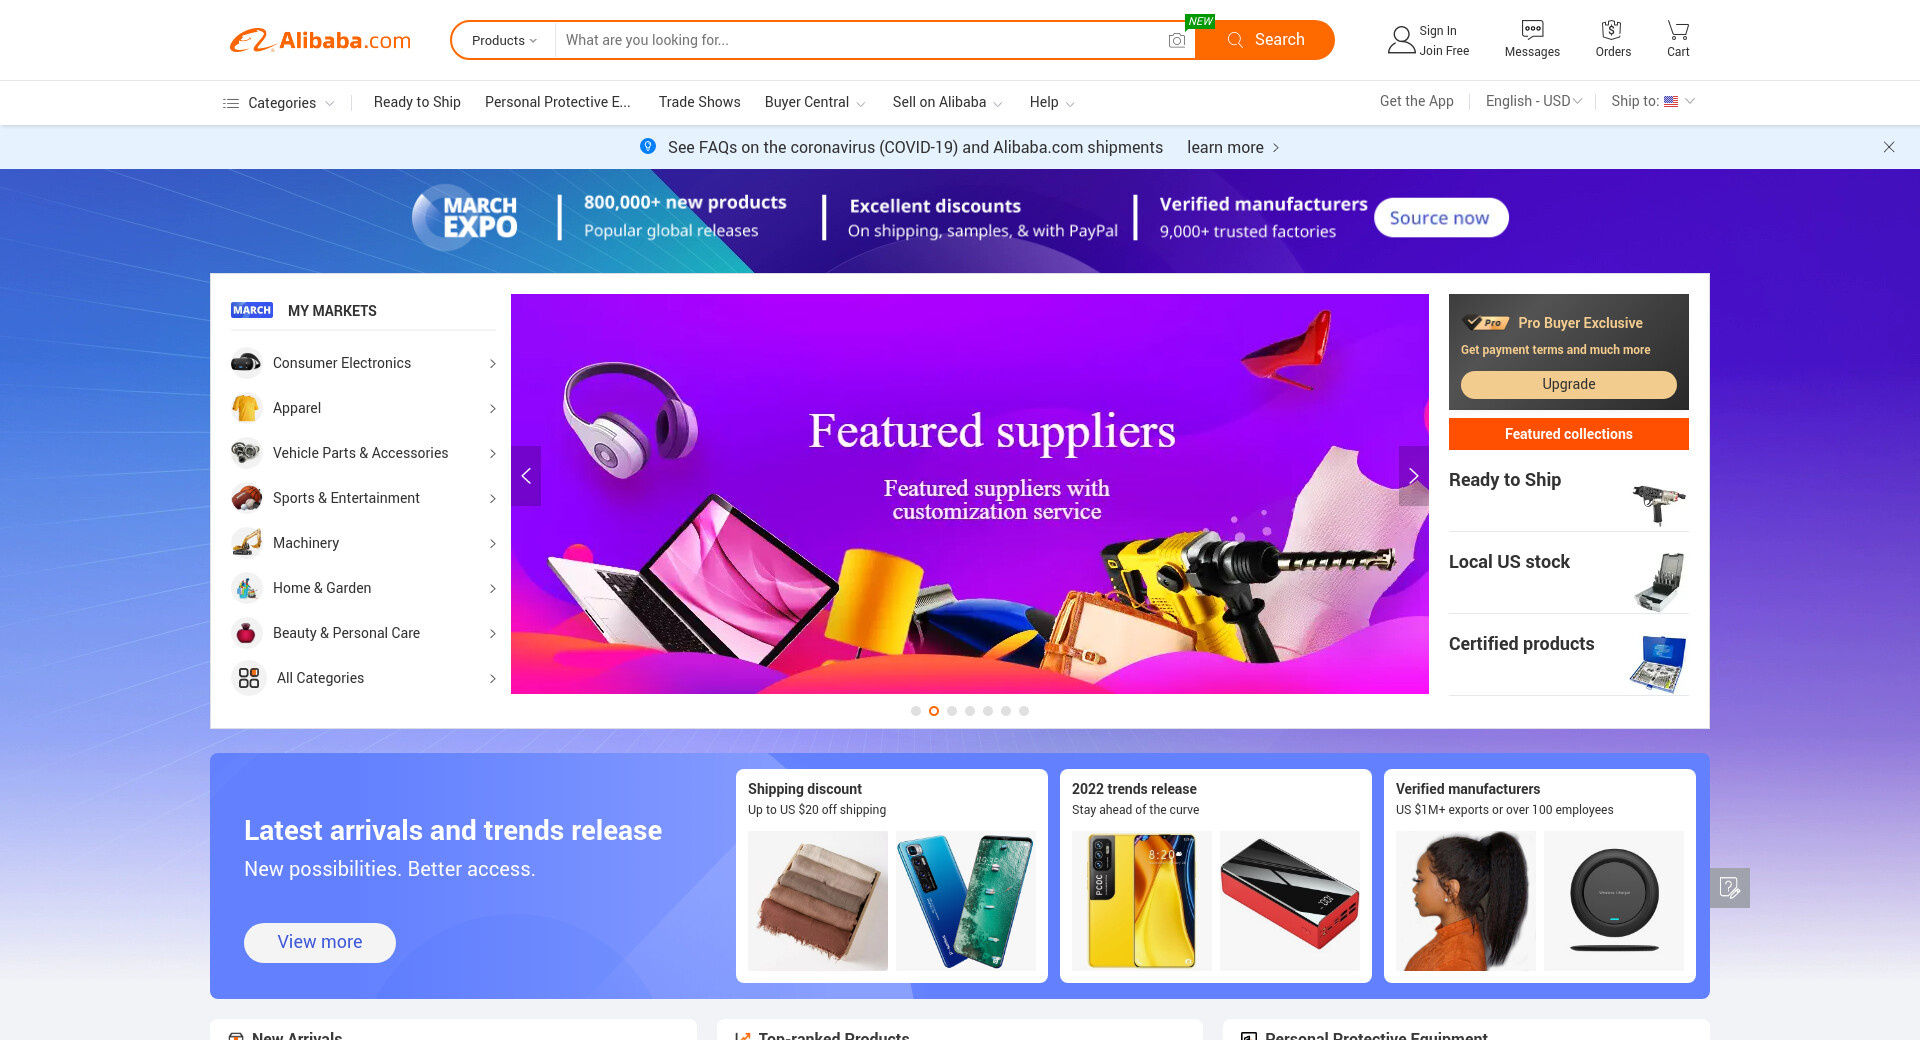Click the Source now button

1440,218
